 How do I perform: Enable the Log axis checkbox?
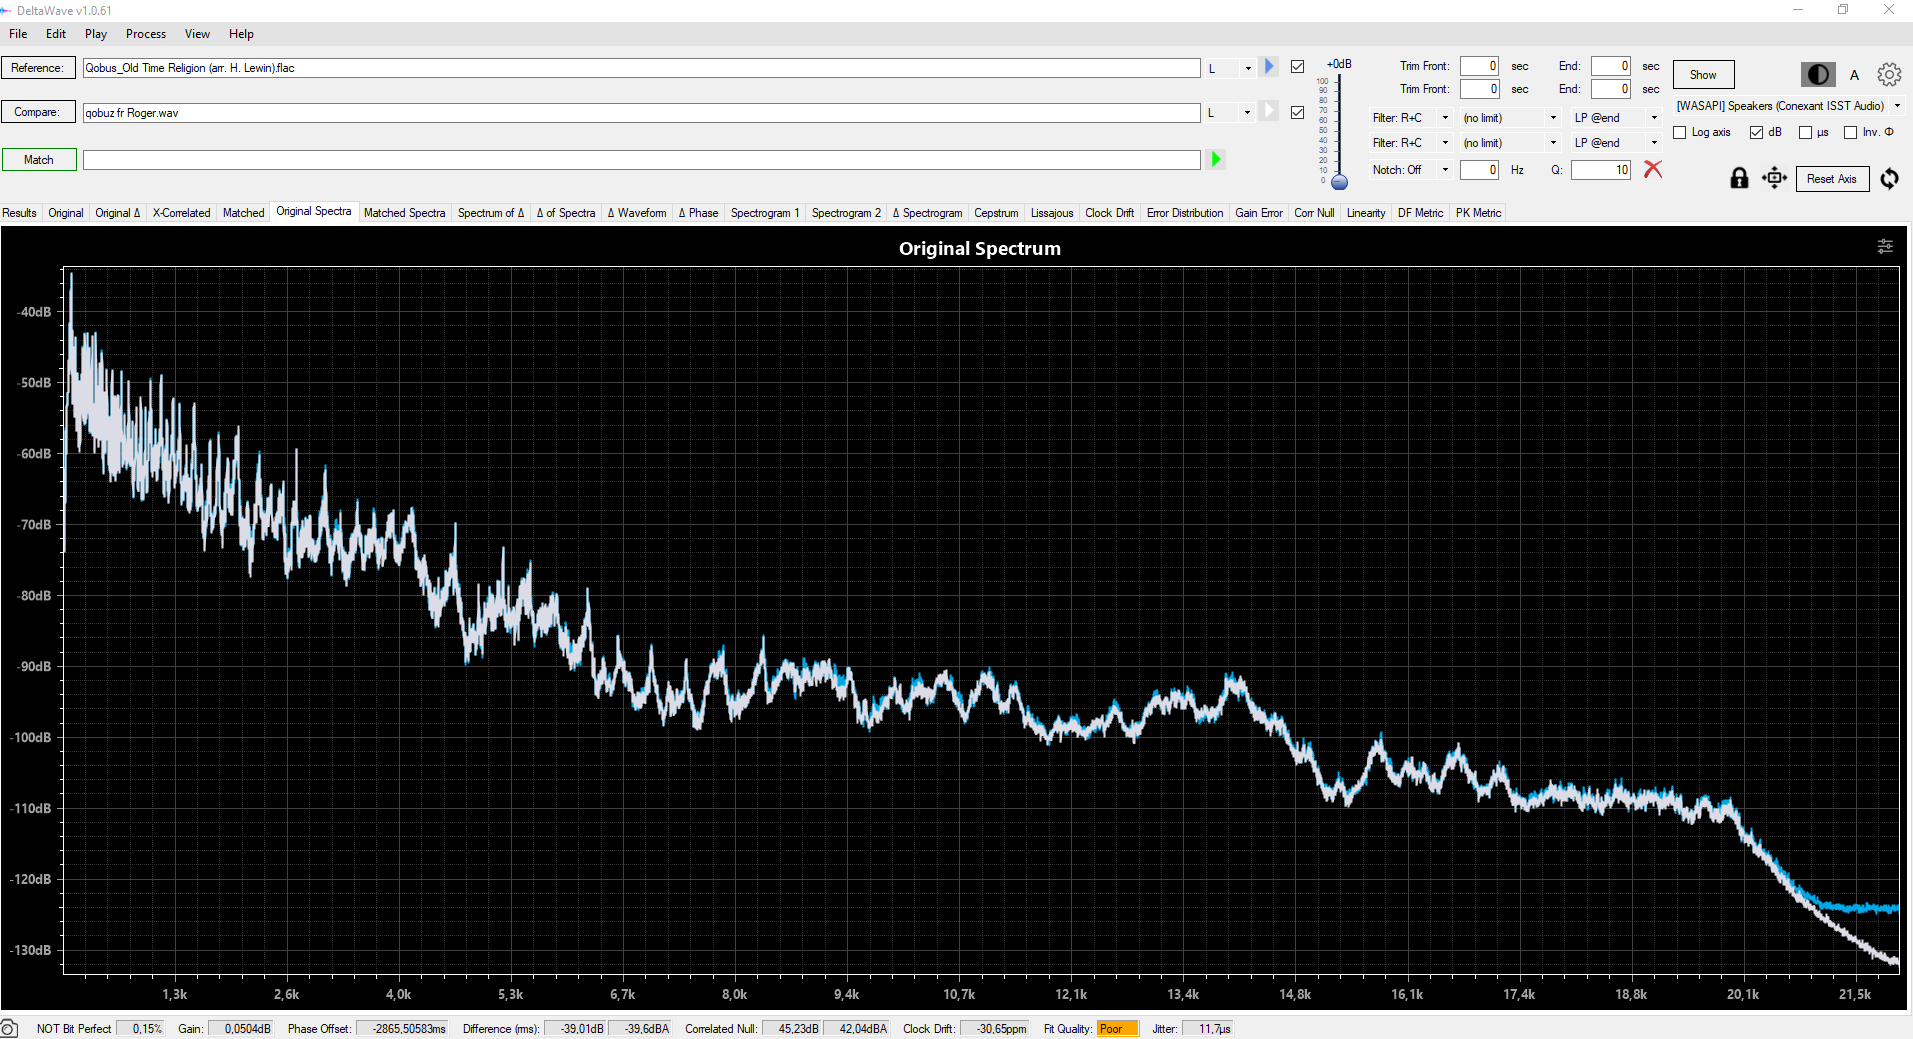[x=1680, y=132]
